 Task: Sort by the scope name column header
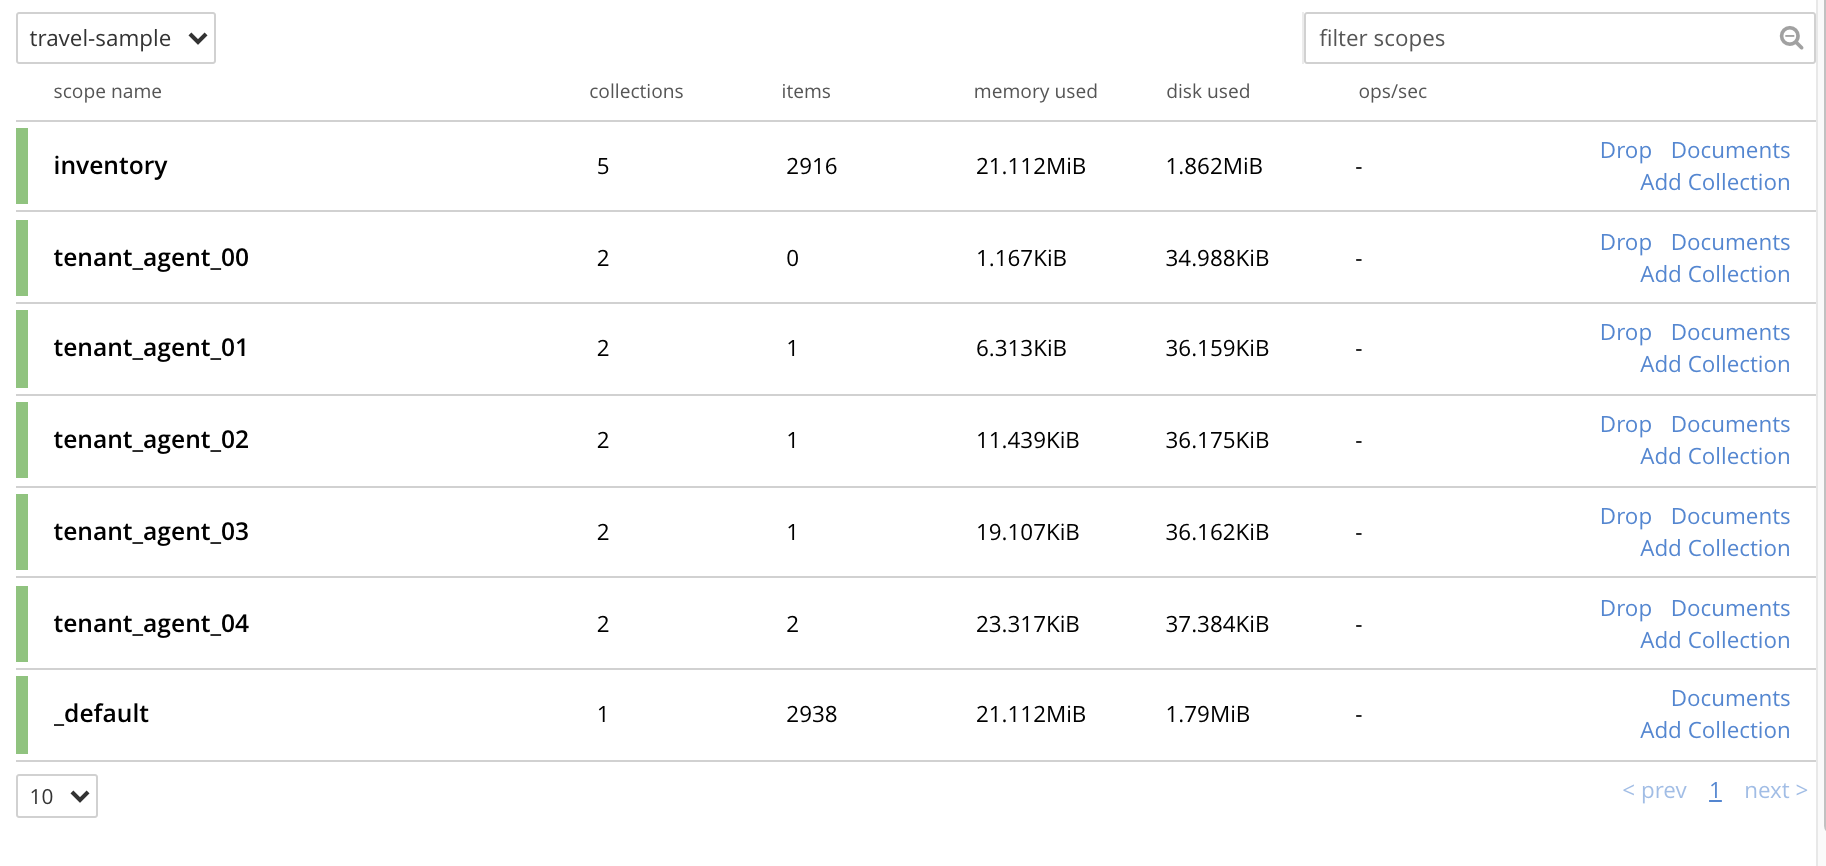tap(107, 91)
